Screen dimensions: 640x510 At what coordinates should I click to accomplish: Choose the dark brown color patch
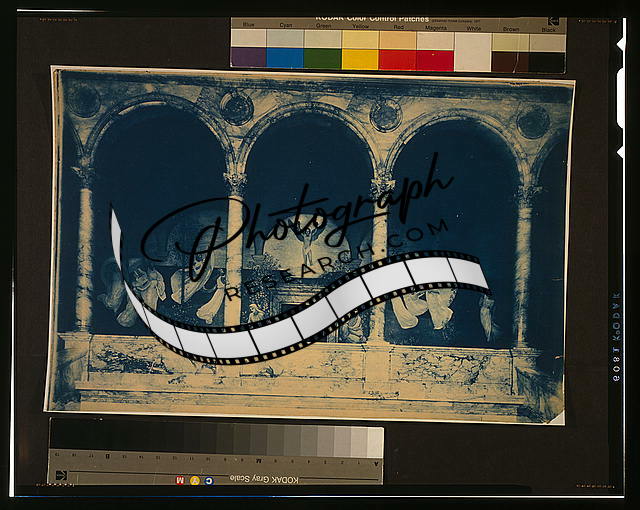[x=509, y=61]
